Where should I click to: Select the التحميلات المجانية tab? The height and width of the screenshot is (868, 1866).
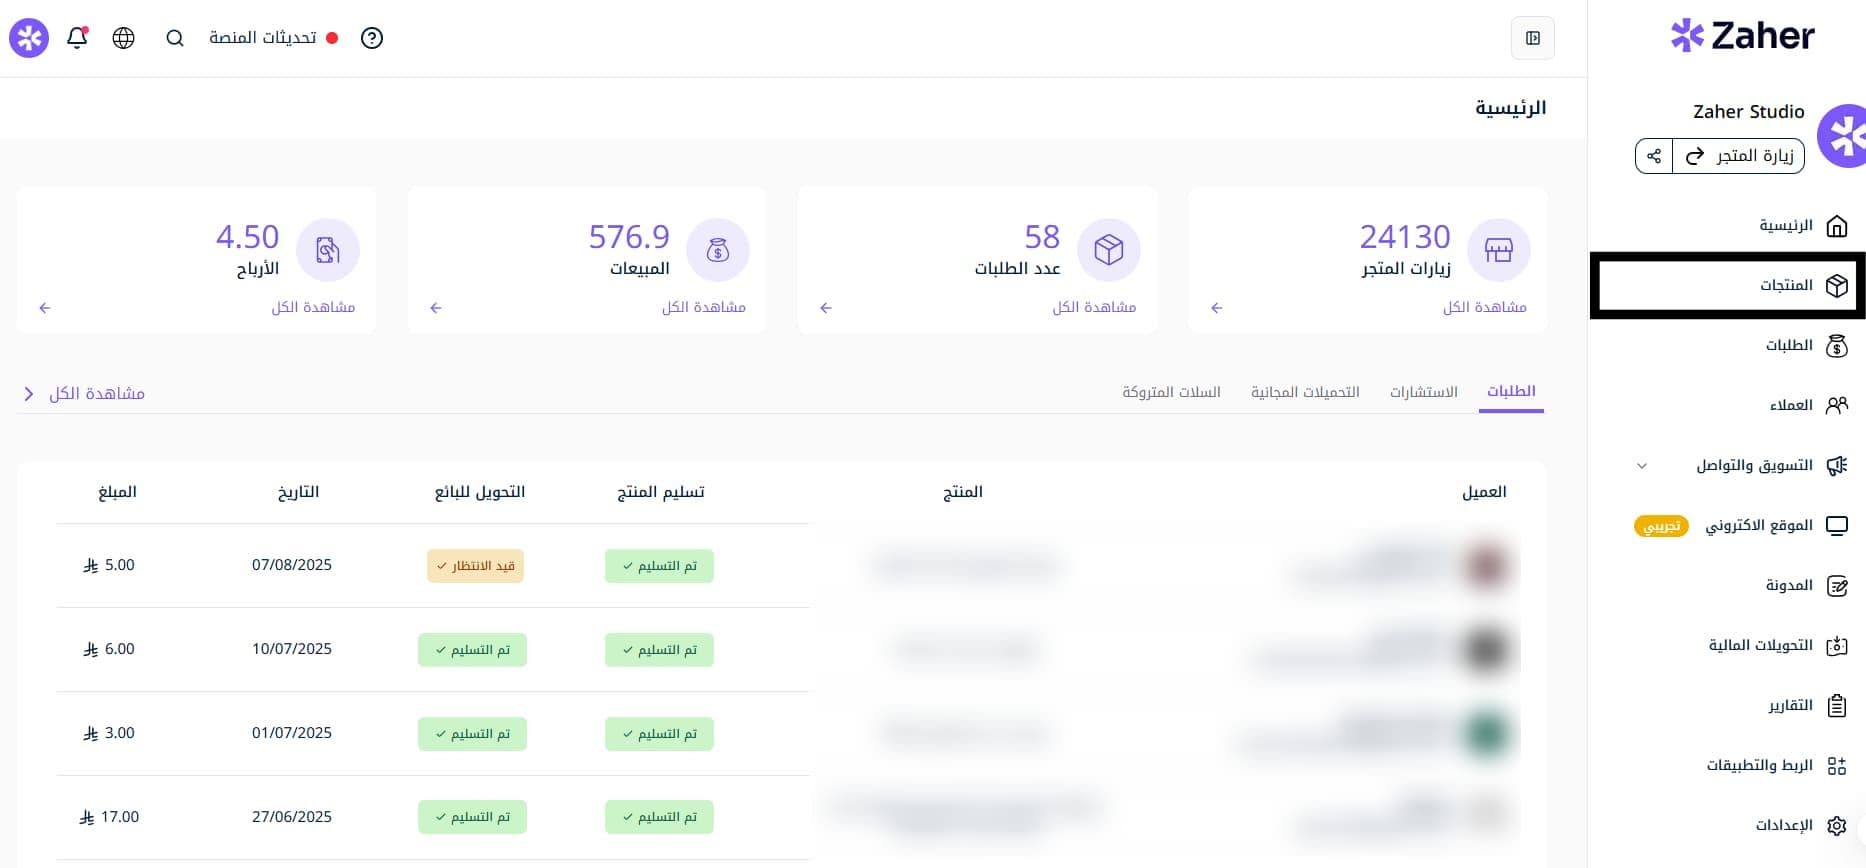[x=1305, y=392]
